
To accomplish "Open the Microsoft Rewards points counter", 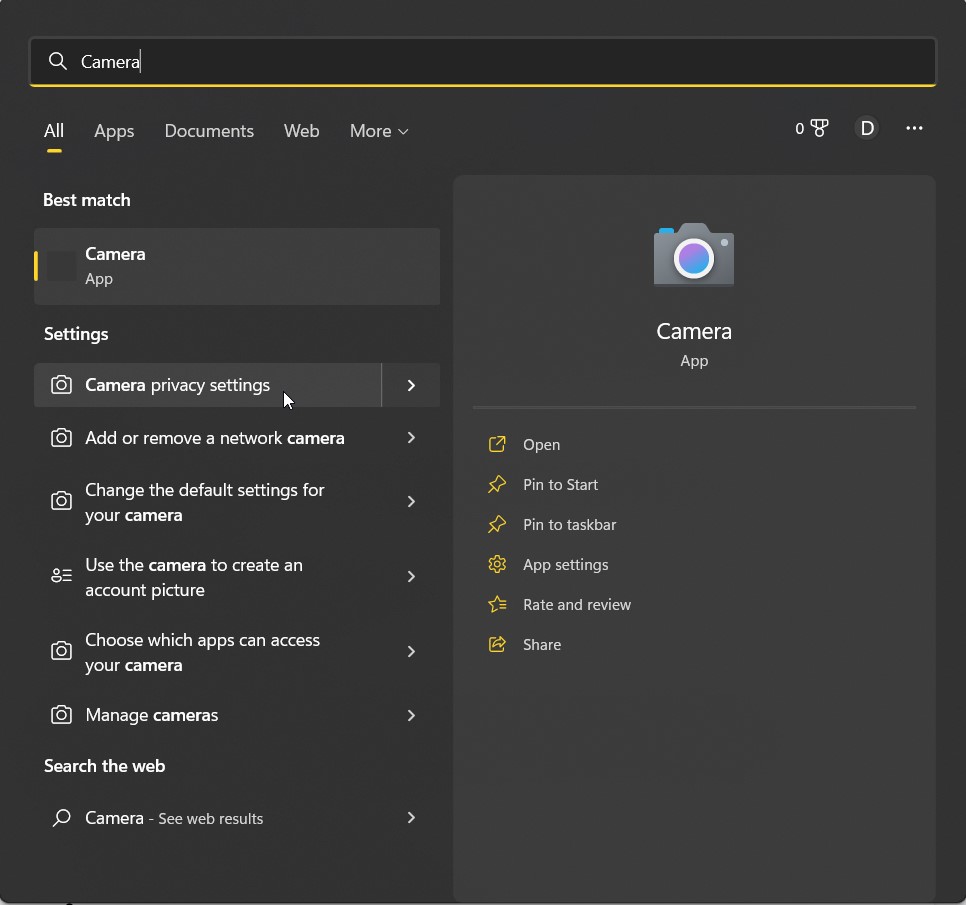I will pyautogui.click(x=812, y=128).
